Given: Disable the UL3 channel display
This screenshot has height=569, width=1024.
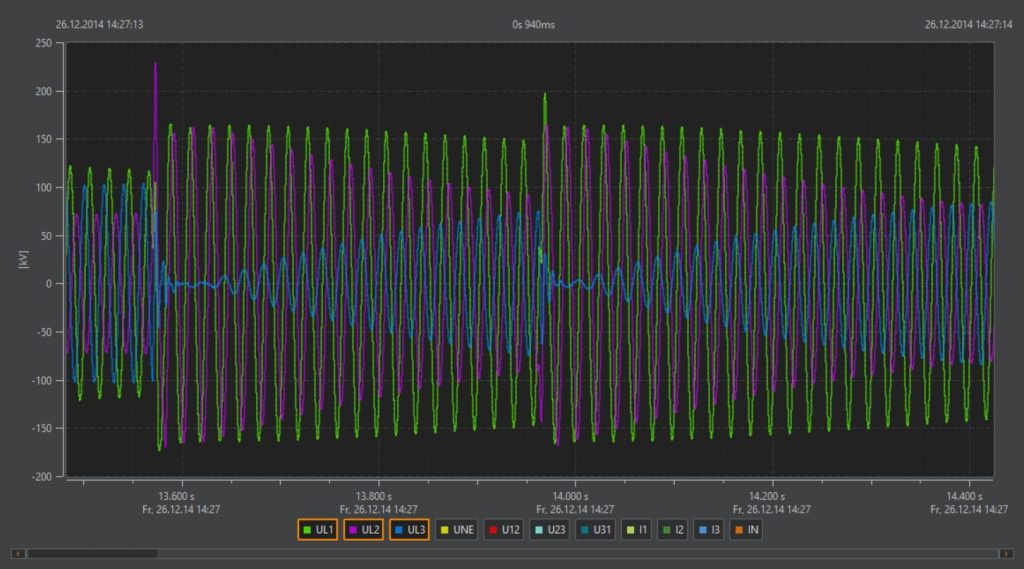Looking at the screenshot, I should click(x=410, y=529).
